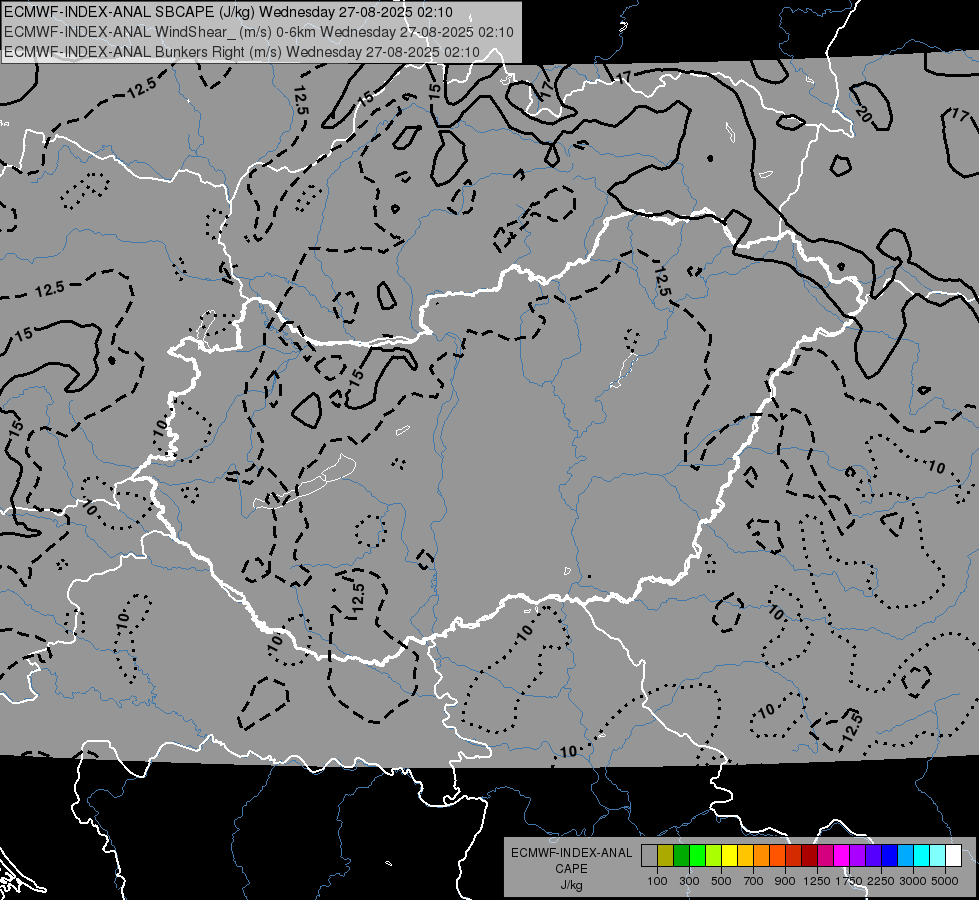Click the 1750 value on the legend scale
This screenshot has width=979, height=900.
coord(849,881)
